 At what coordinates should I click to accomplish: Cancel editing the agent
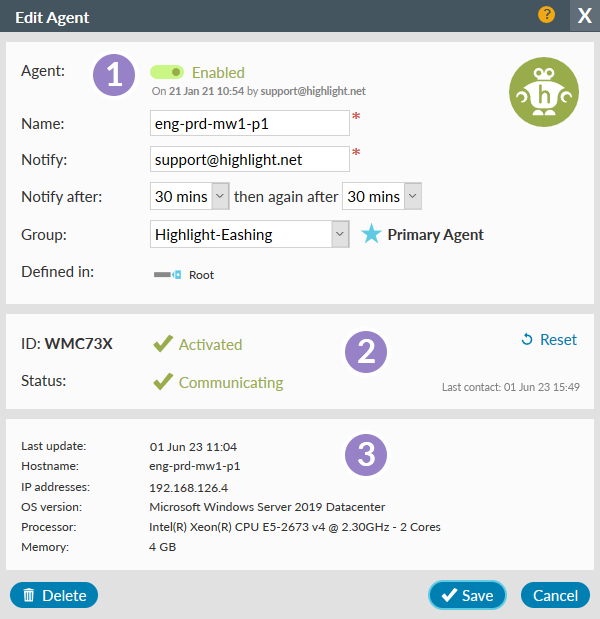pos(555,595)
